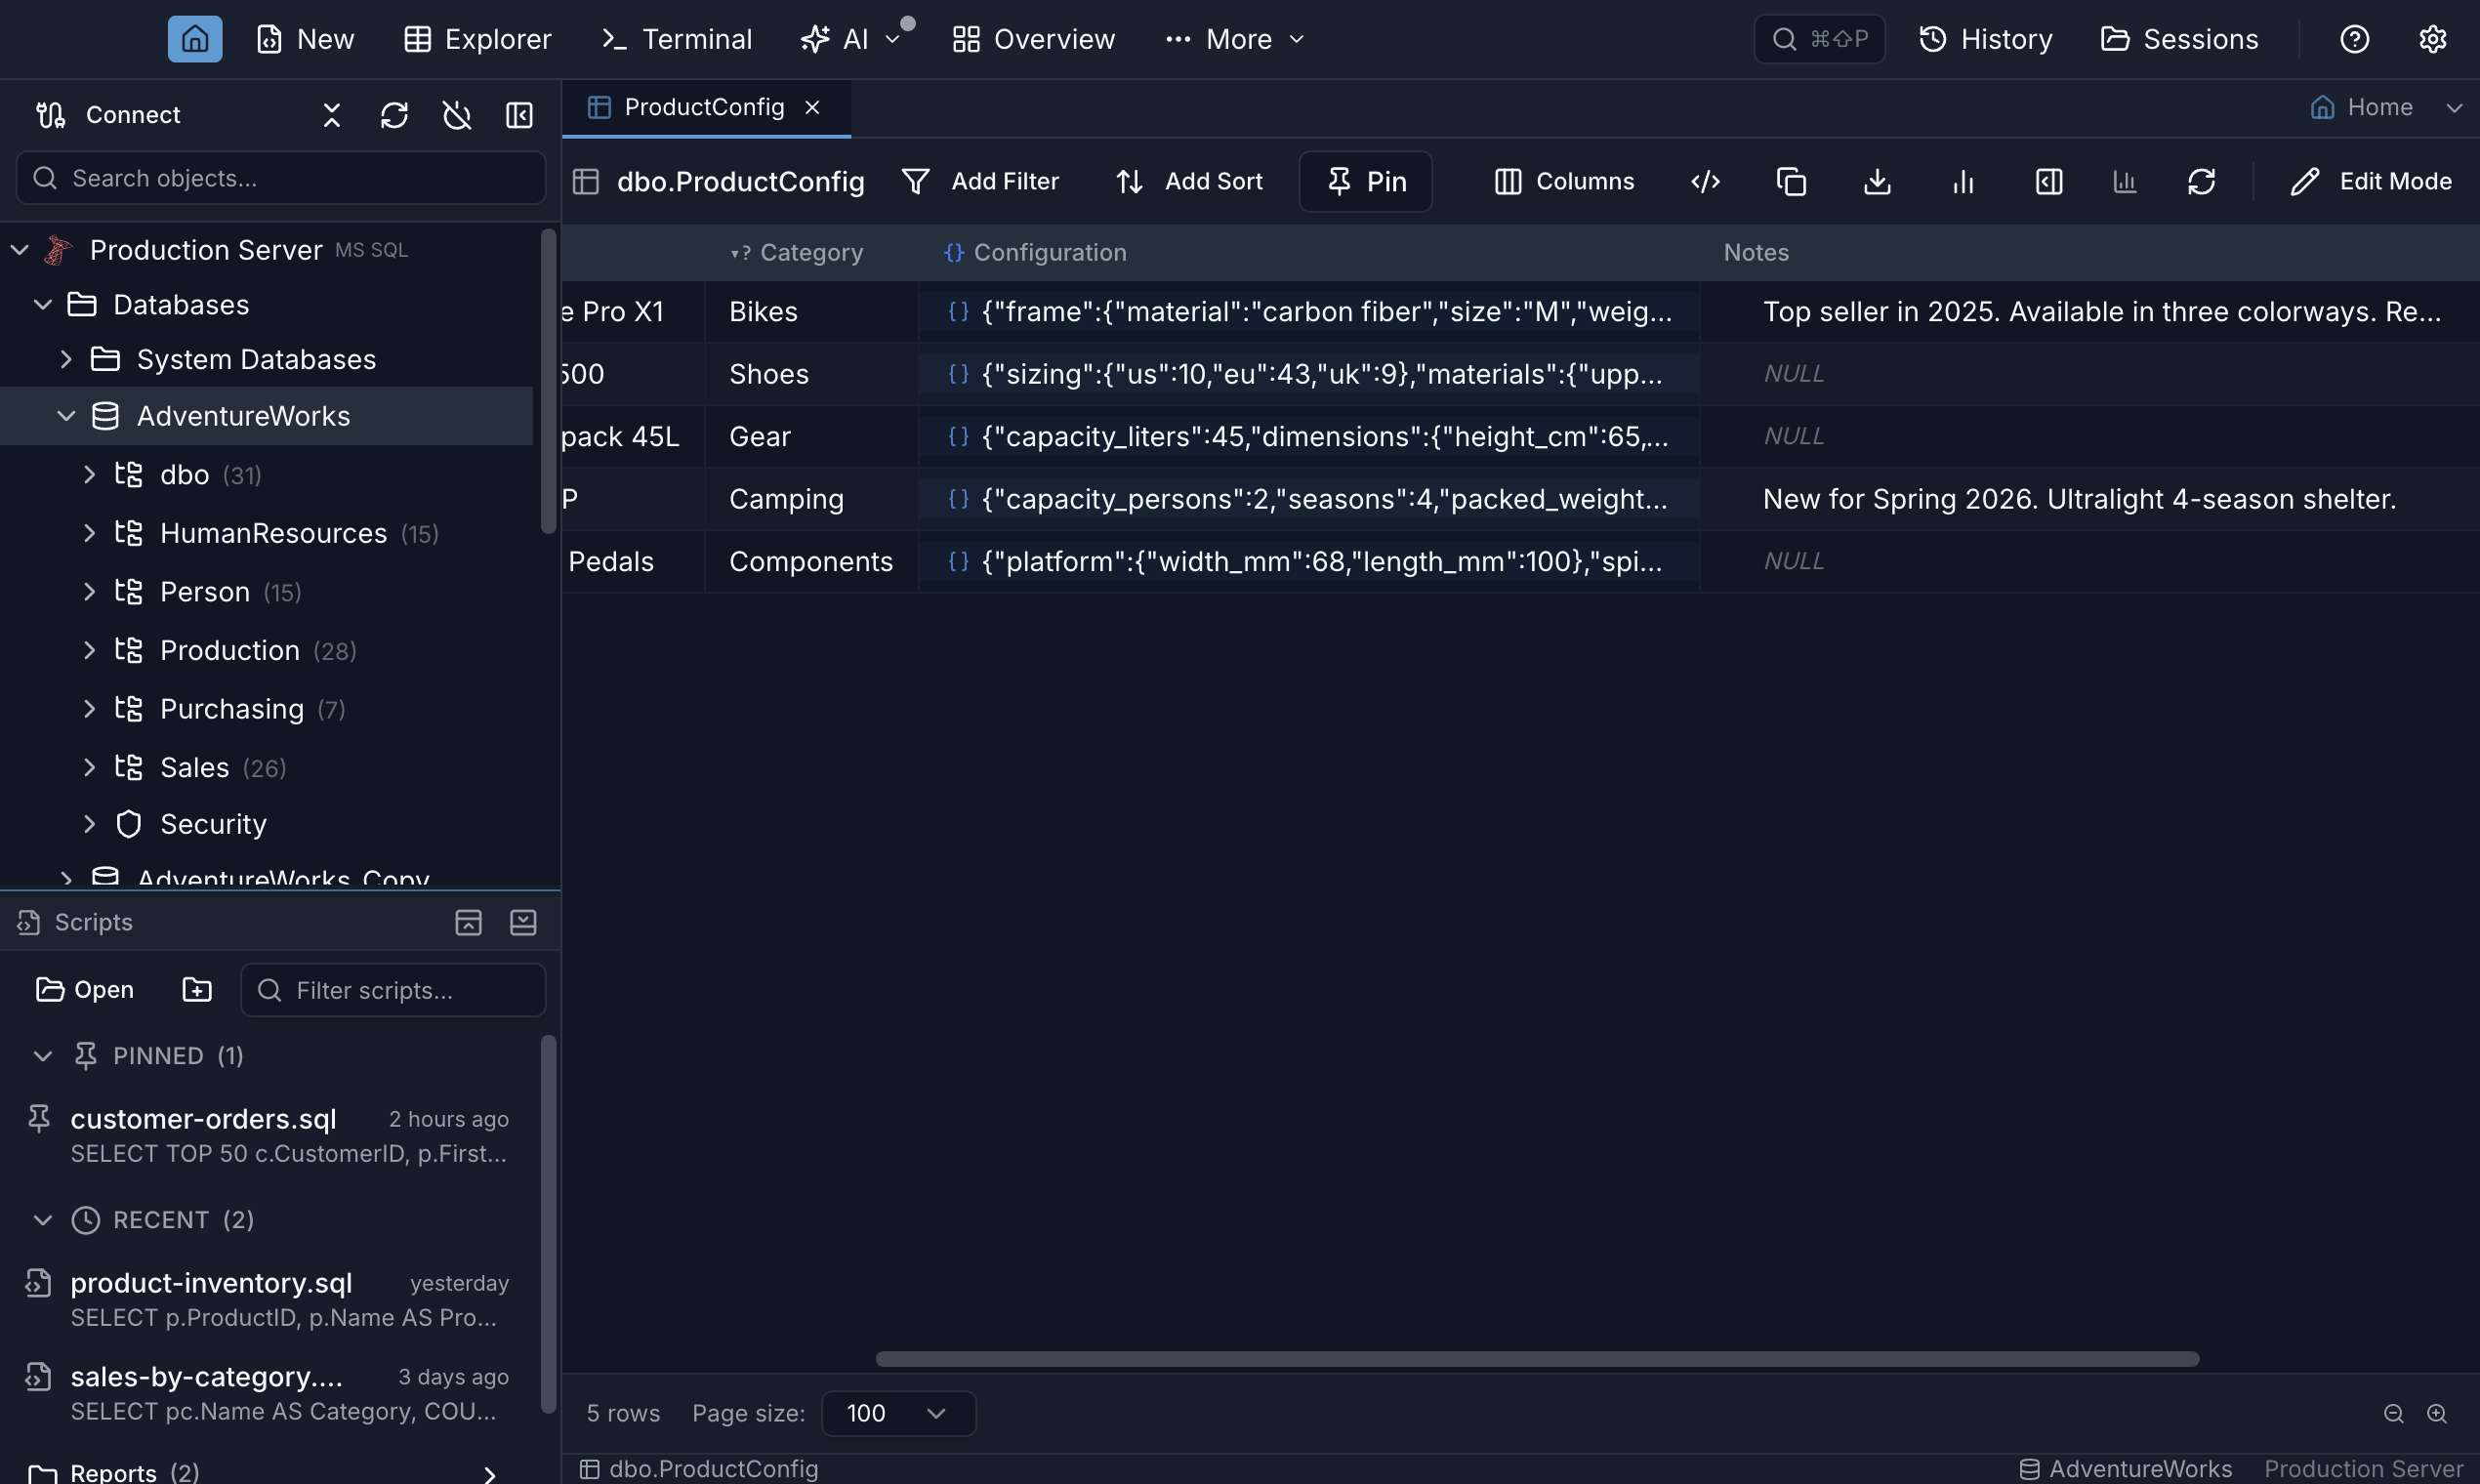2480x1484 pixels.
Task: Expand the Reports scripts folder
Action: tap(489, 1474)
